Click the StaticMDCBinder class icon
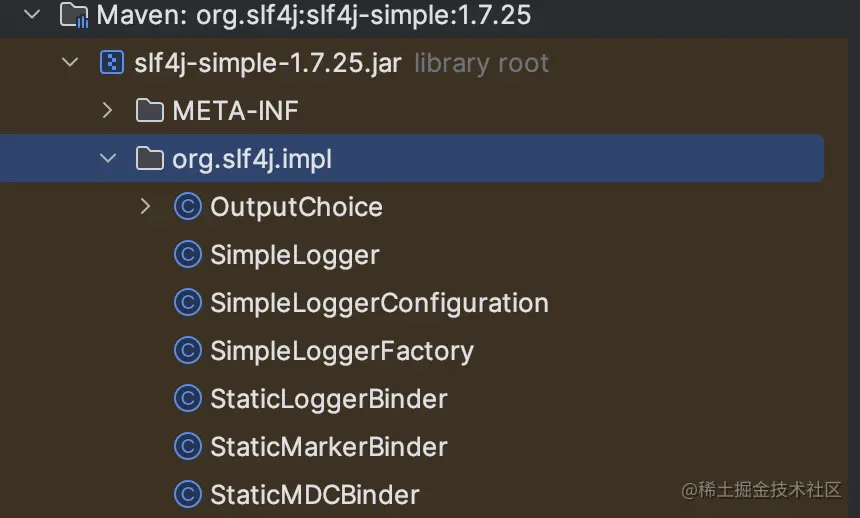 pyautogui.click(x=187, y=494)
